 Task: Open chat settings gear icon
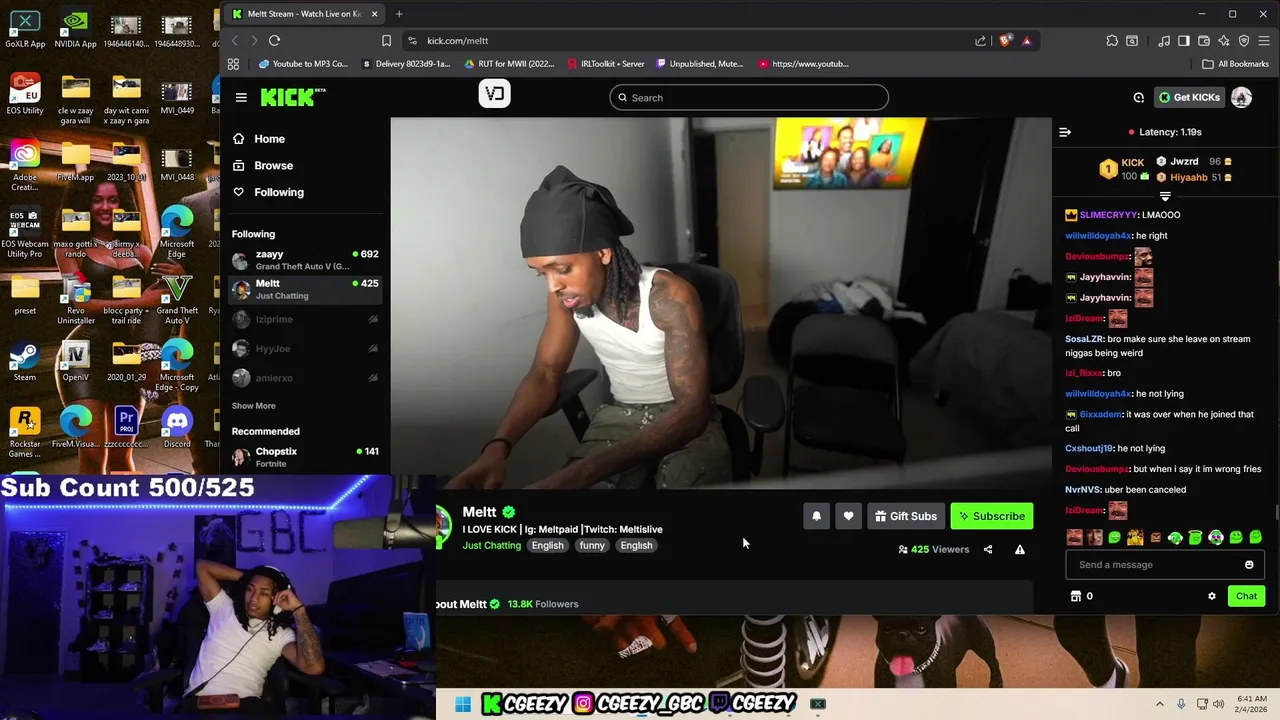[x=1212, y=596]
